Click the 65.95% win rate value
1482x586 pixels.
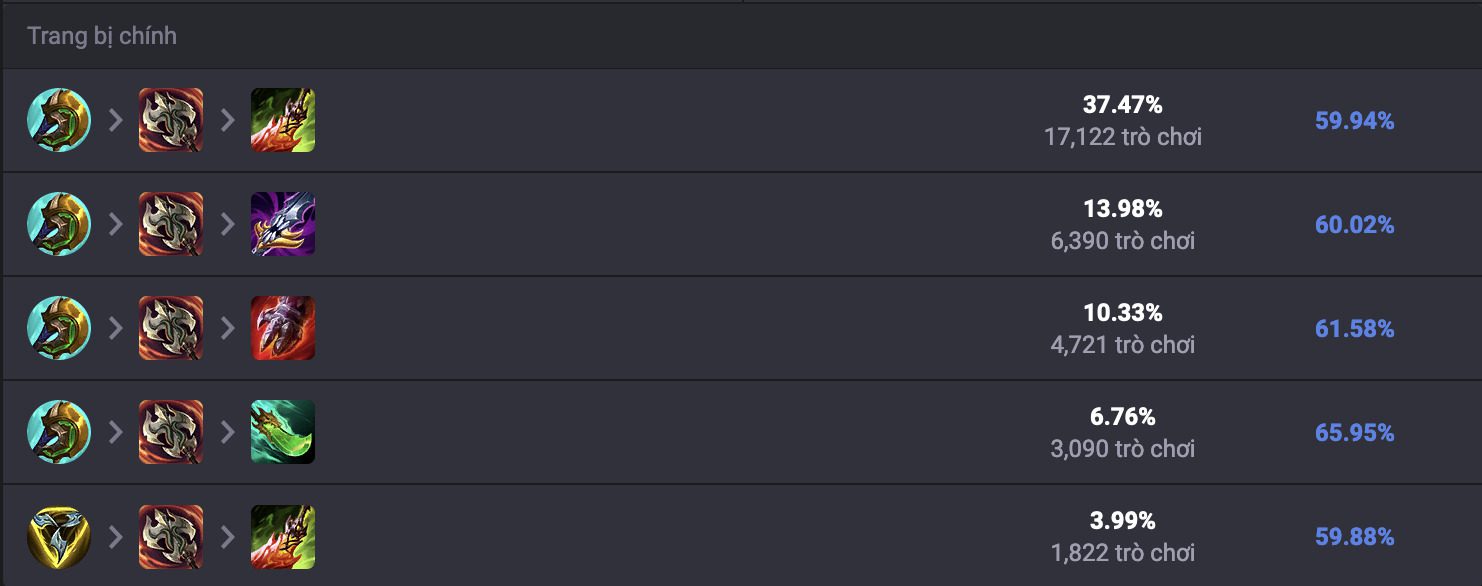pyautogui.click(x=1354, y=433)
